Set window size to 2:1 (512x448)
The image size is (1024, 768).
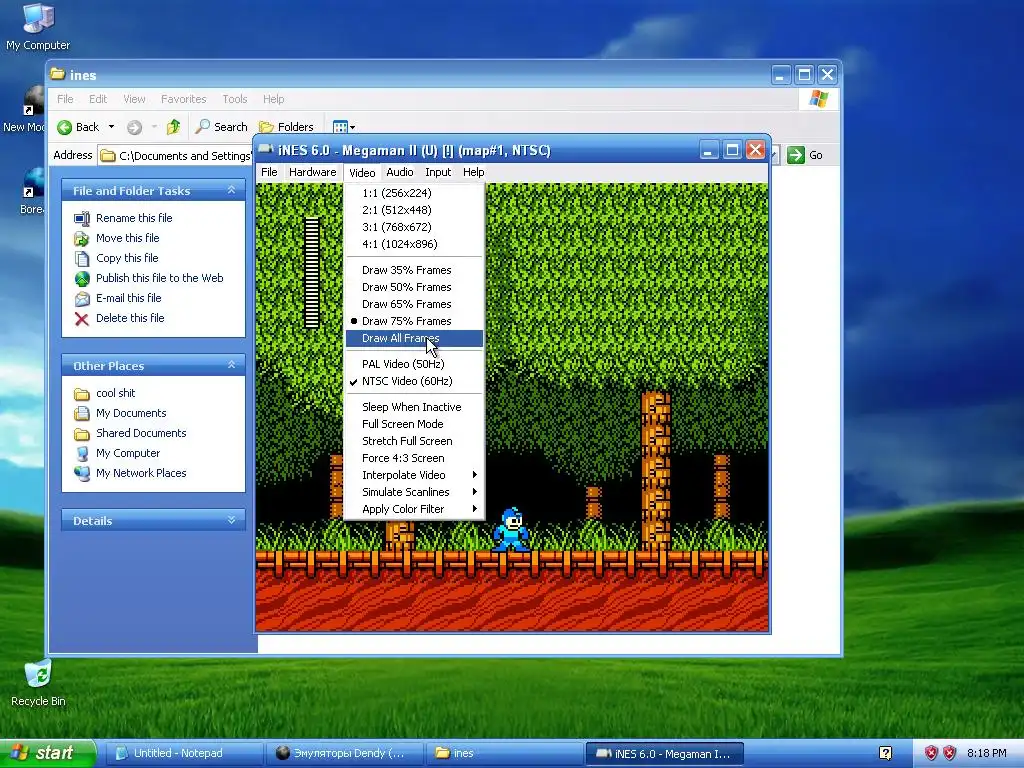click(414, 210)
